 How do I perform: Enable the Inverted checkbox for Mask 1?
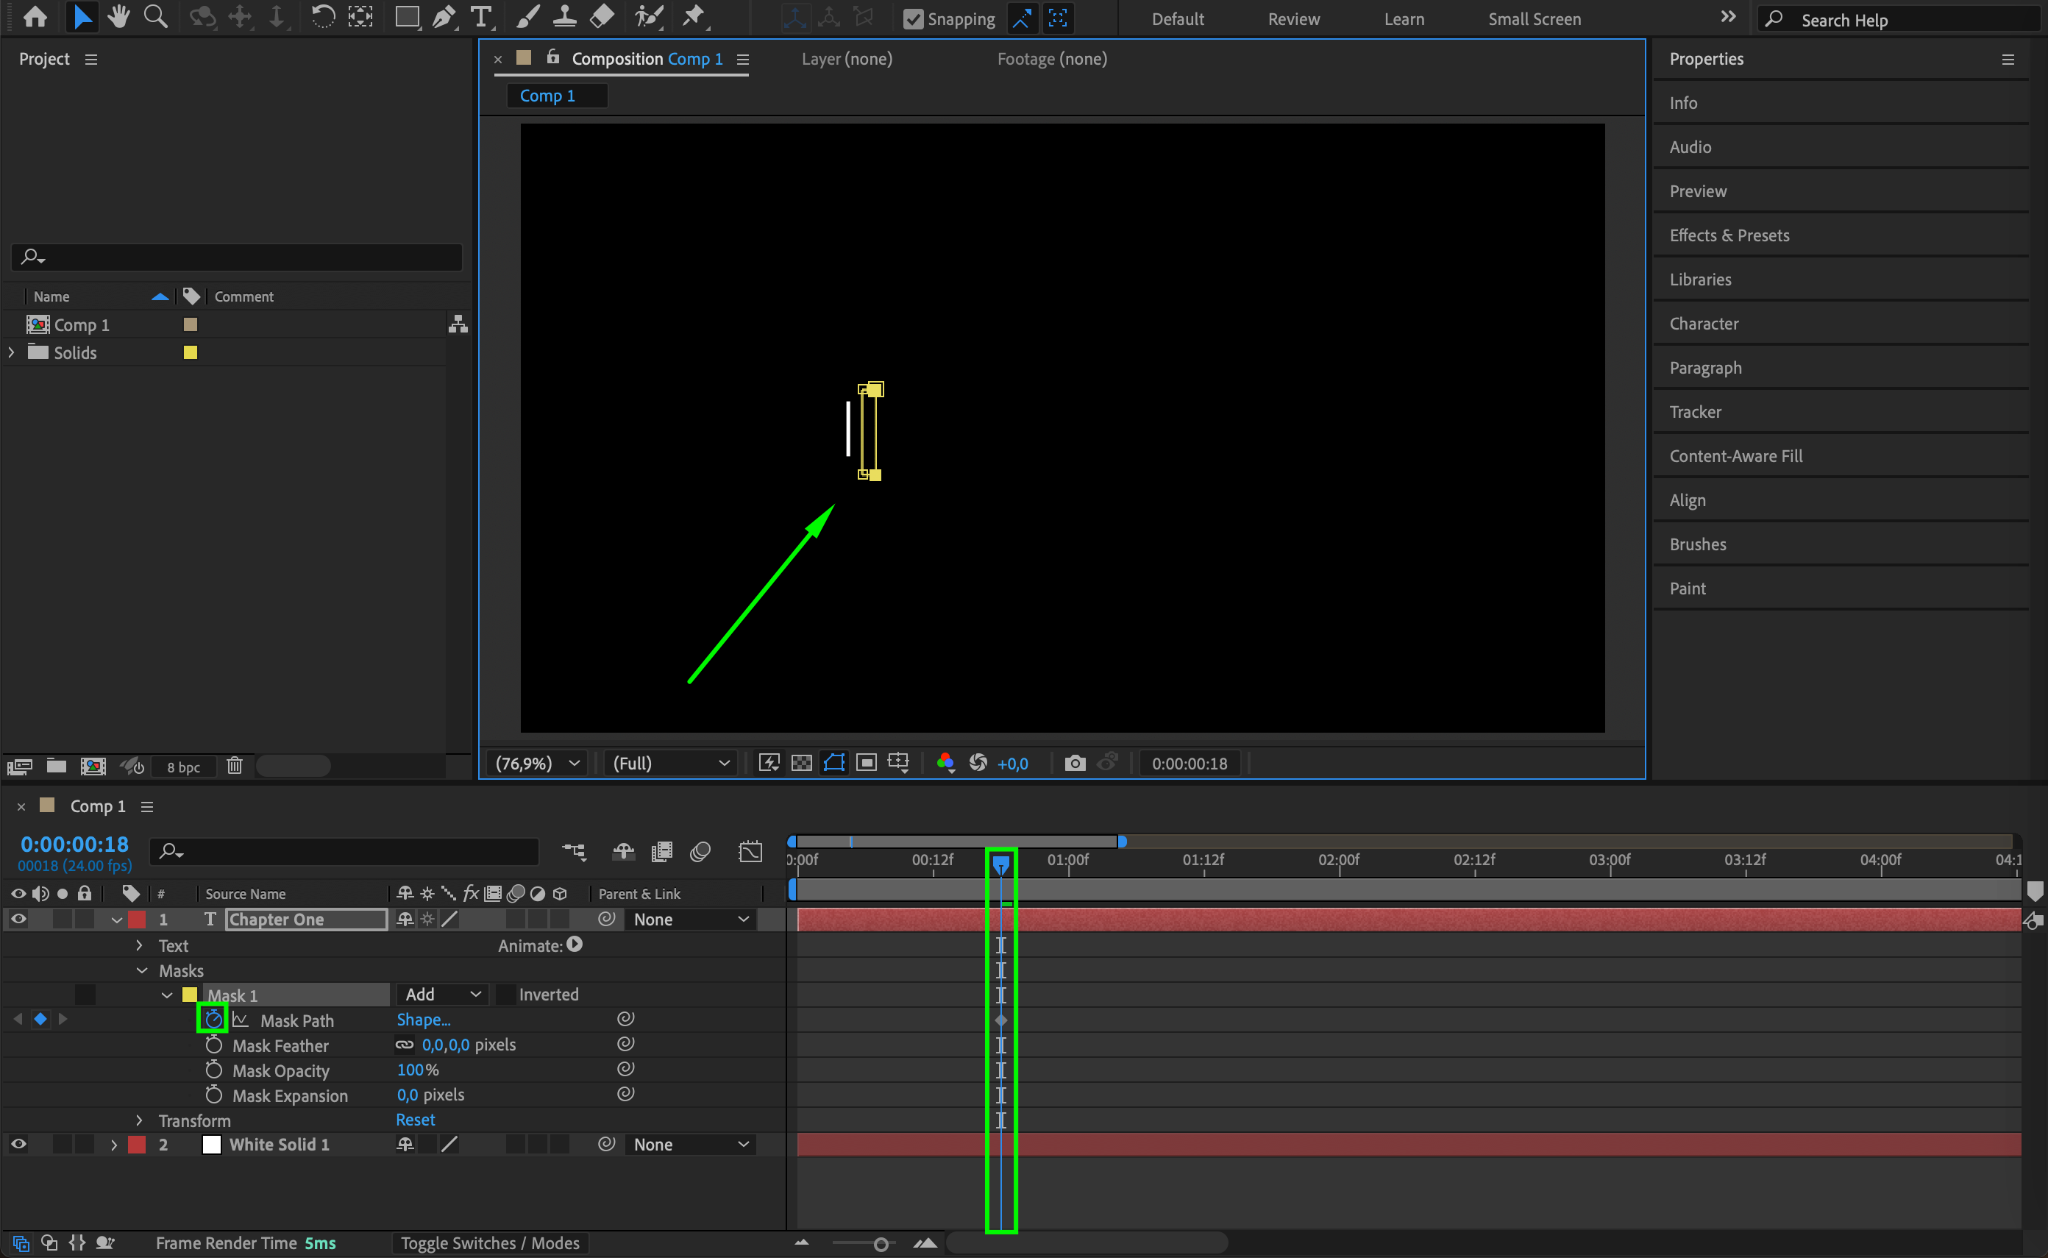coord(507,994)
